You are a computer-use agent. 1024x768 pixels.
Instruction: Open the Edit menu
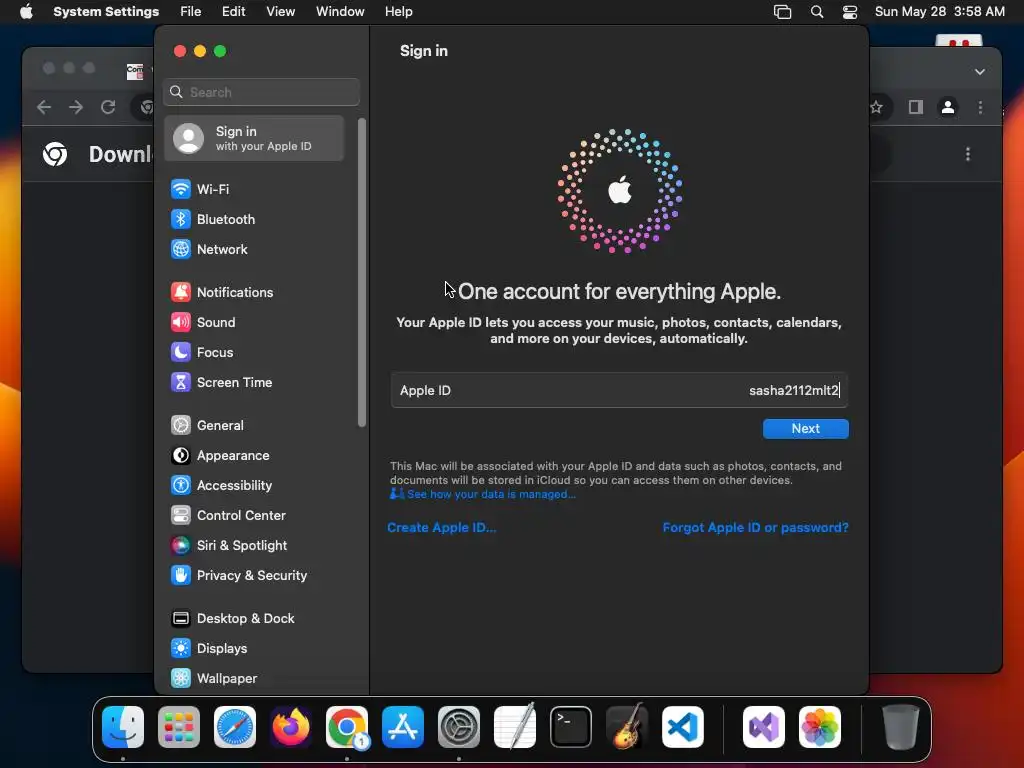click(234, 12)
